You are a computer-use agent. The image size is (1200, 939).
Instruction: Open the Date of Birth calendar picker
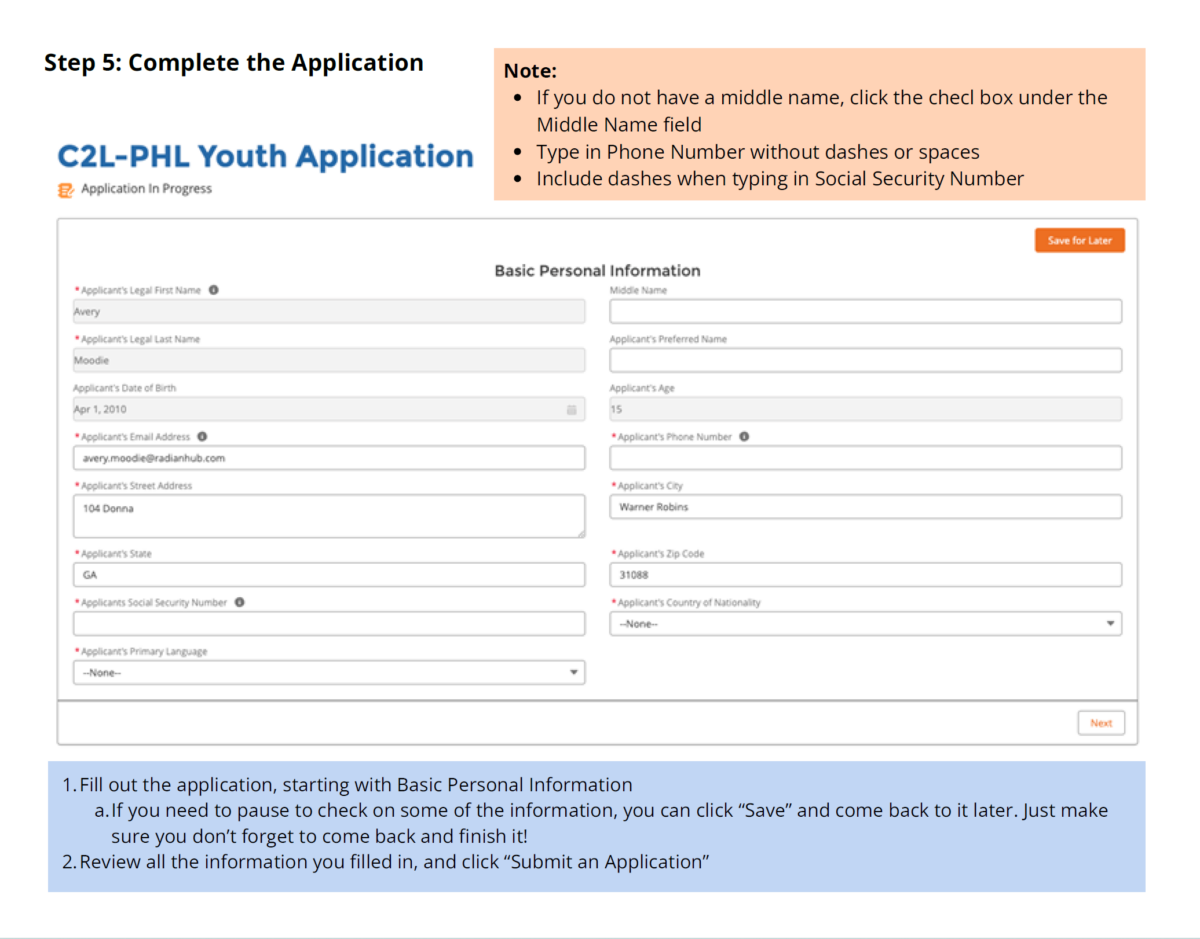coord(571,410)
